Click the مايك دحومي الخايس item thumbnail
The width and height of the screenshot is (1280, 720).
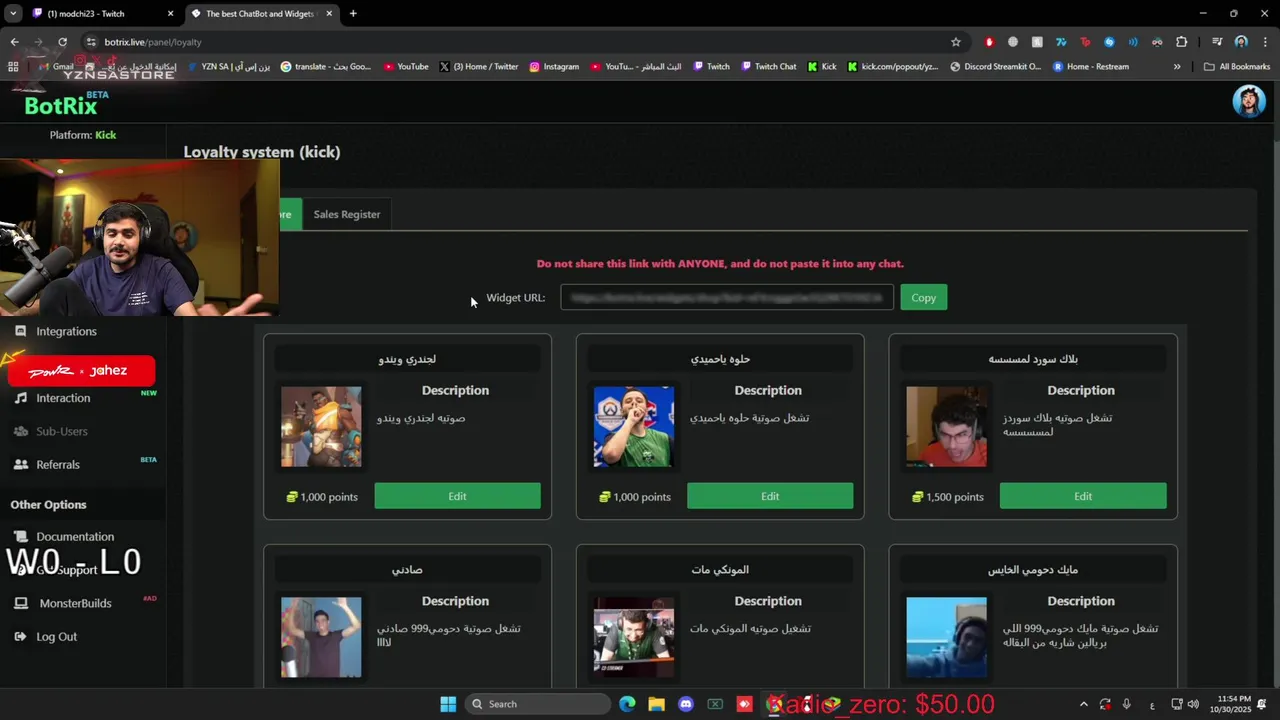click(x=947, y=637)
